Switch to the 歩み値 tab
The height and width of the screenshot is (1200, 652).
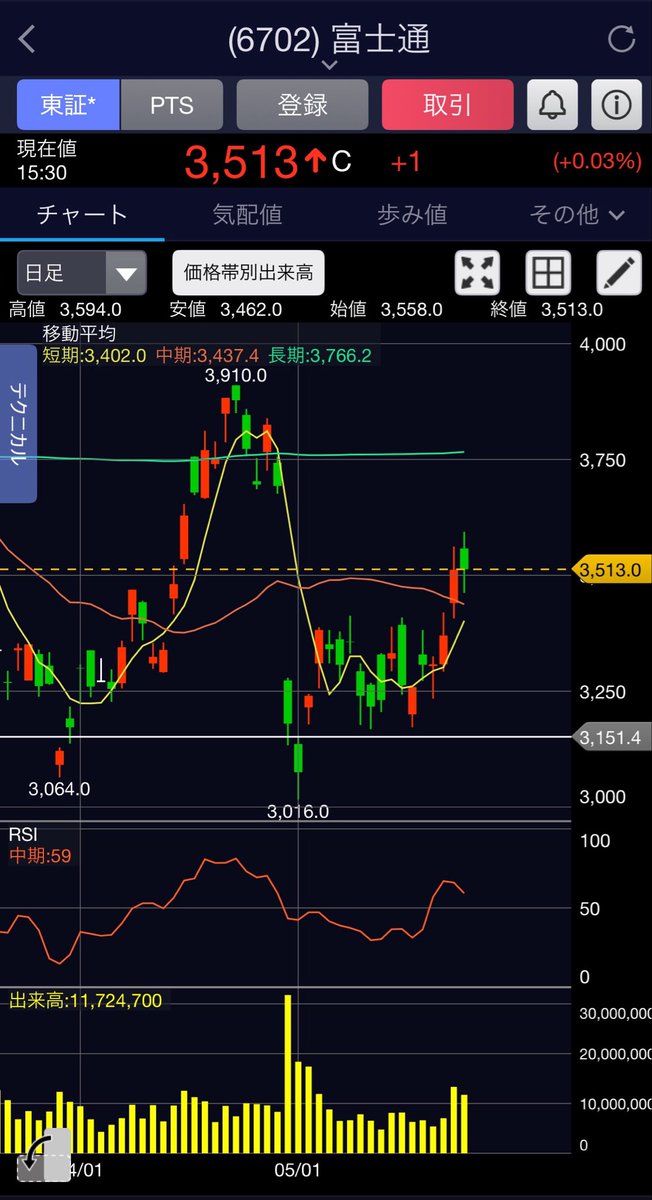coord(412,214)
